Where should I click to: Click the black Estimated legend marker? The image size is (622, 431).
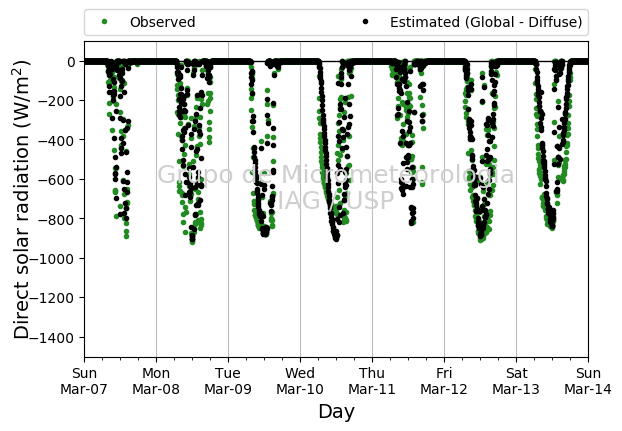point(365,22)
